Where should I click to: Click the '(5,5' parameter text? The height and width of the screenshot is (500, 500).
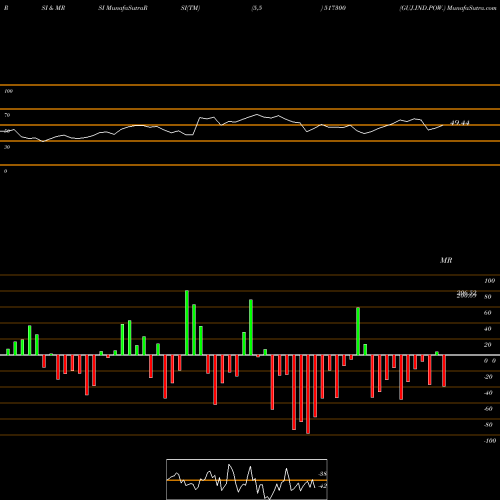click(x=257, y=8)
